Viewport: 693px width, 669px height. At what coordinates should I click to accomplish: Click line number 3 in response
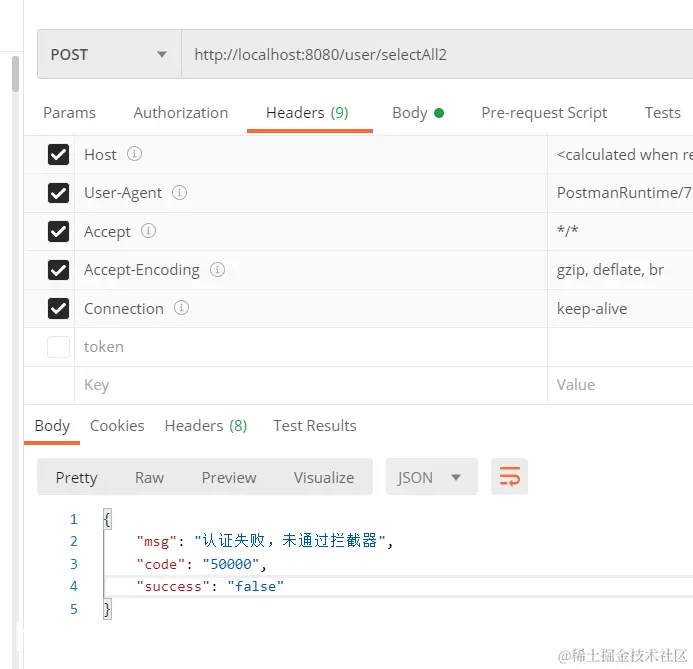pos(74,564)
